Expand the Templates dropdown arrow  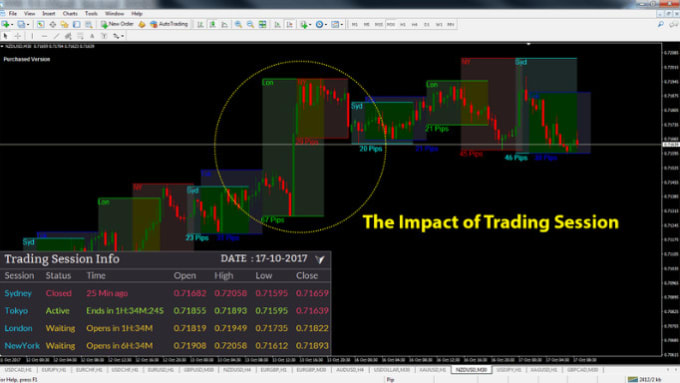click(x=342, y=25)
